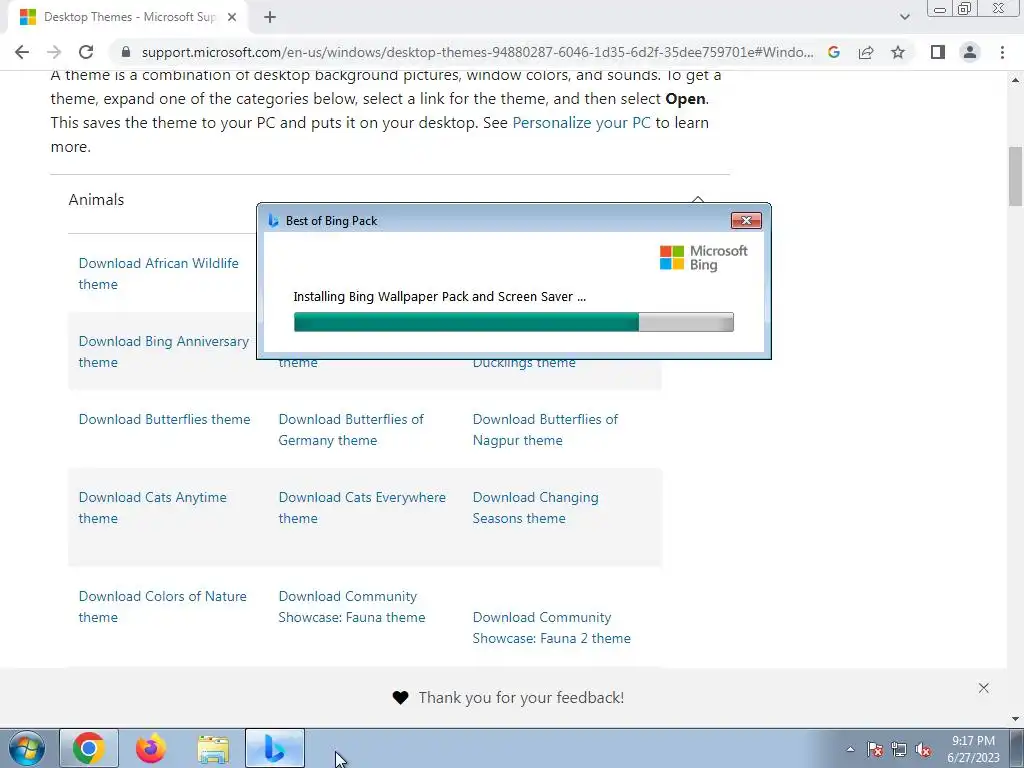Click 'Installing Bing Wallpaper Pack' status text
1024x768 pixels.
pos(440,296)
